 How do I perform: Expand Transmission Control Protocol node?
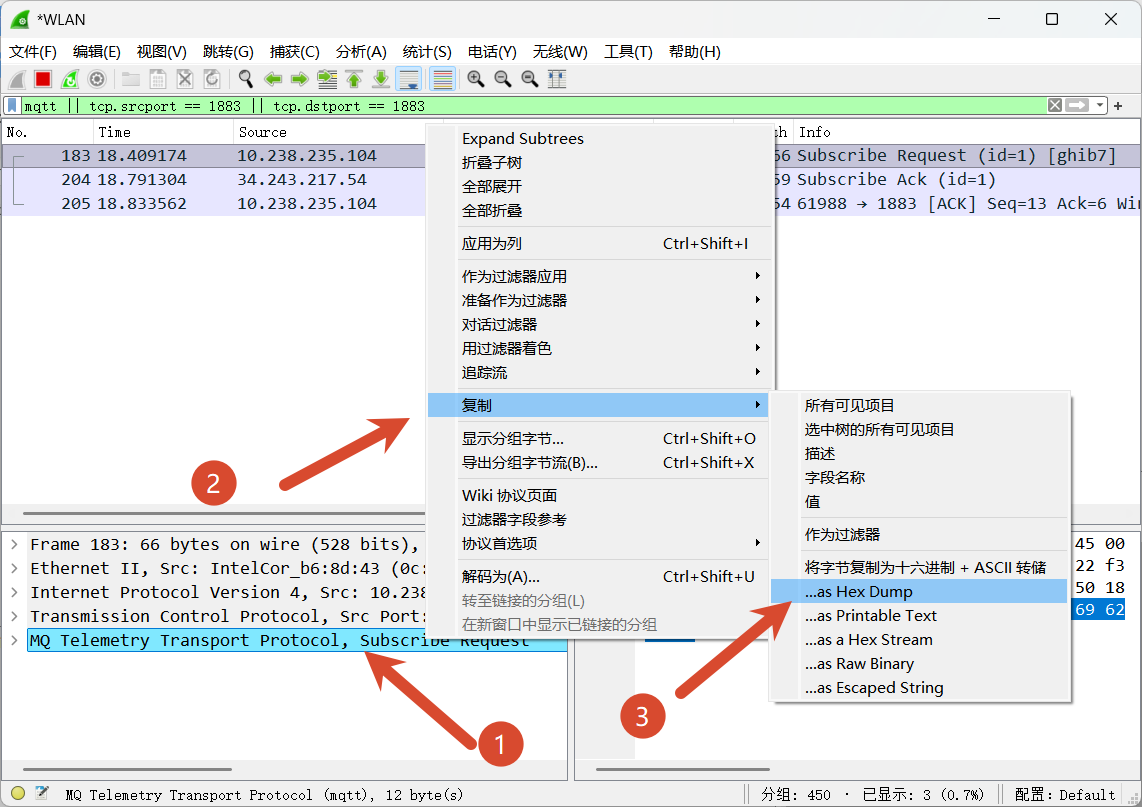[x=15, y=616]
